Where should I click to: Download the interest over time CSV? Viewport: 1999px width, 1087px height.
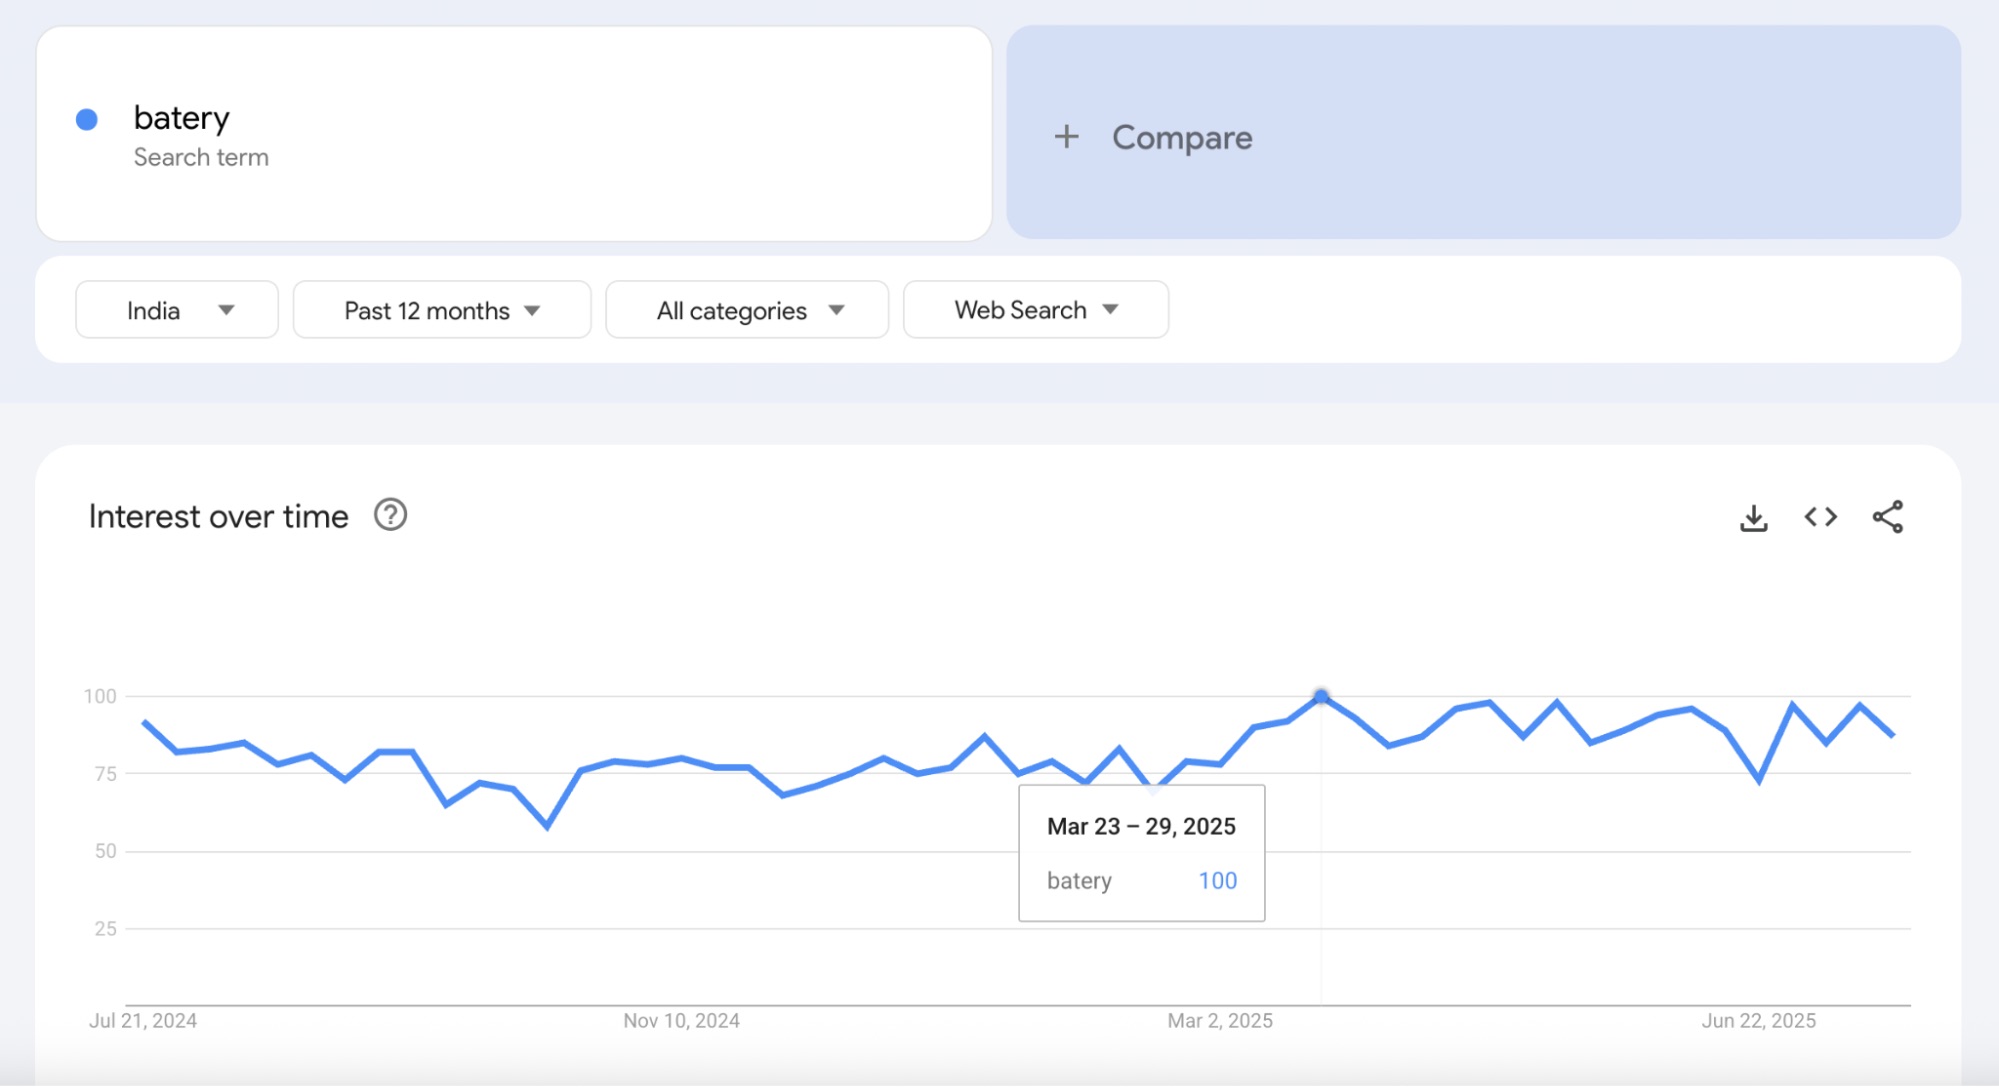click(1753, 518)
